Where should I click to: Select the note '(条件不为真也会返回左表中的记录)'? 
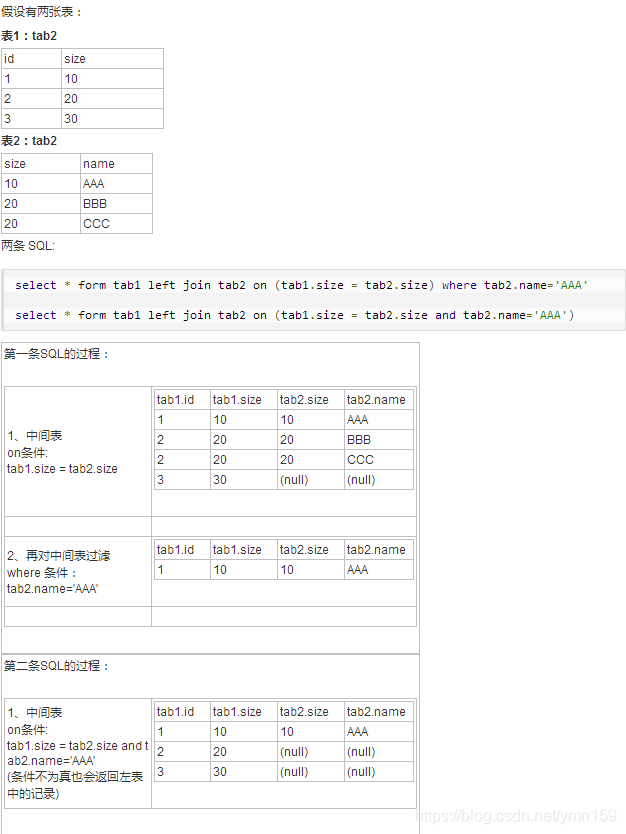point(75,786)
